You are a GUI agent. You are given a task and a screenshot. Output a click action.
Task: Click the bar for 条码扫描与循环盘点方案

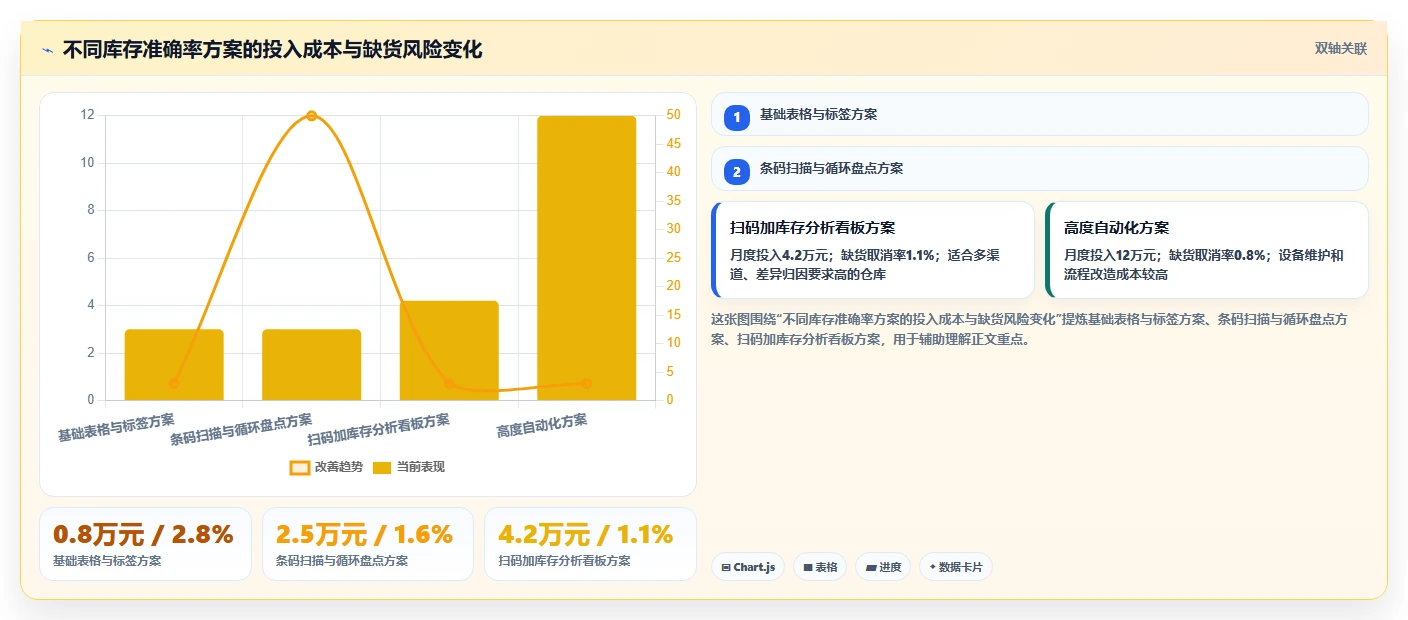(311, 365)
